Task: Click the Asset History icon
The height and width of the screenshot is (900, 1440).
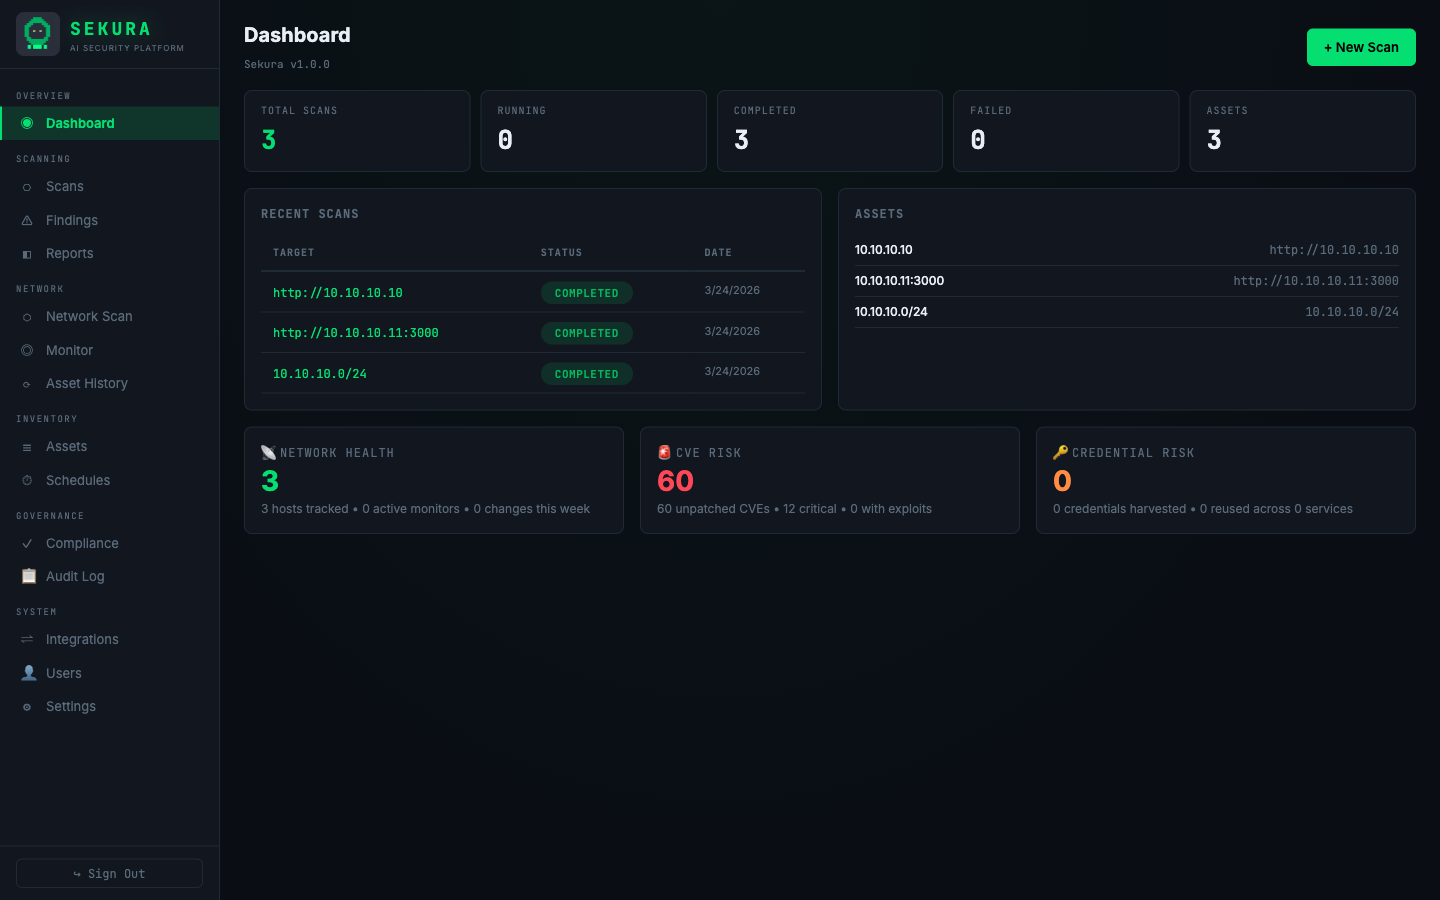Action: coord(28,383)
